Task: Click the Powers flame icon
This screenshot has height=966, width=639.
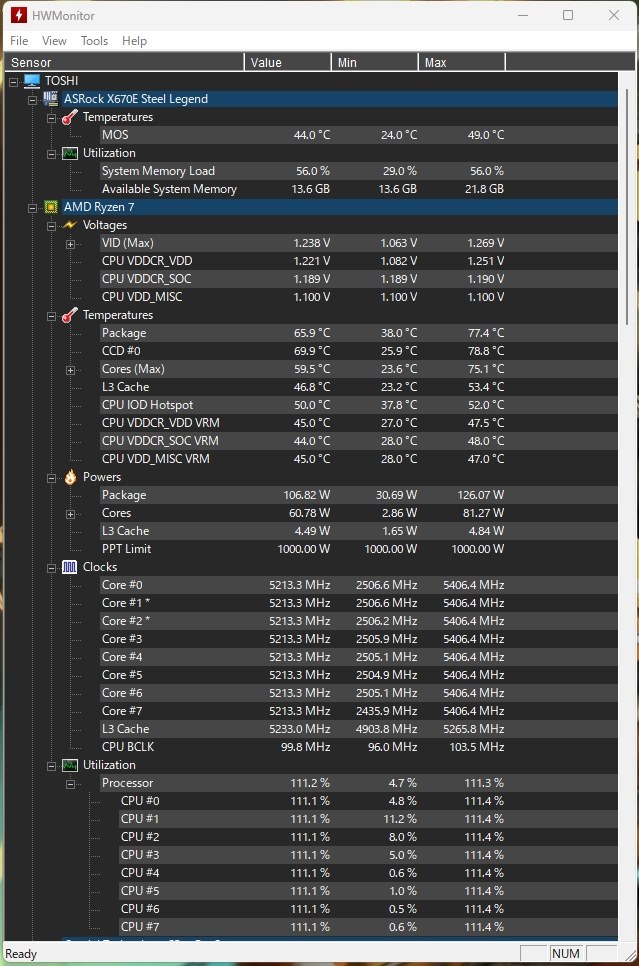Action: pos(70,477)
